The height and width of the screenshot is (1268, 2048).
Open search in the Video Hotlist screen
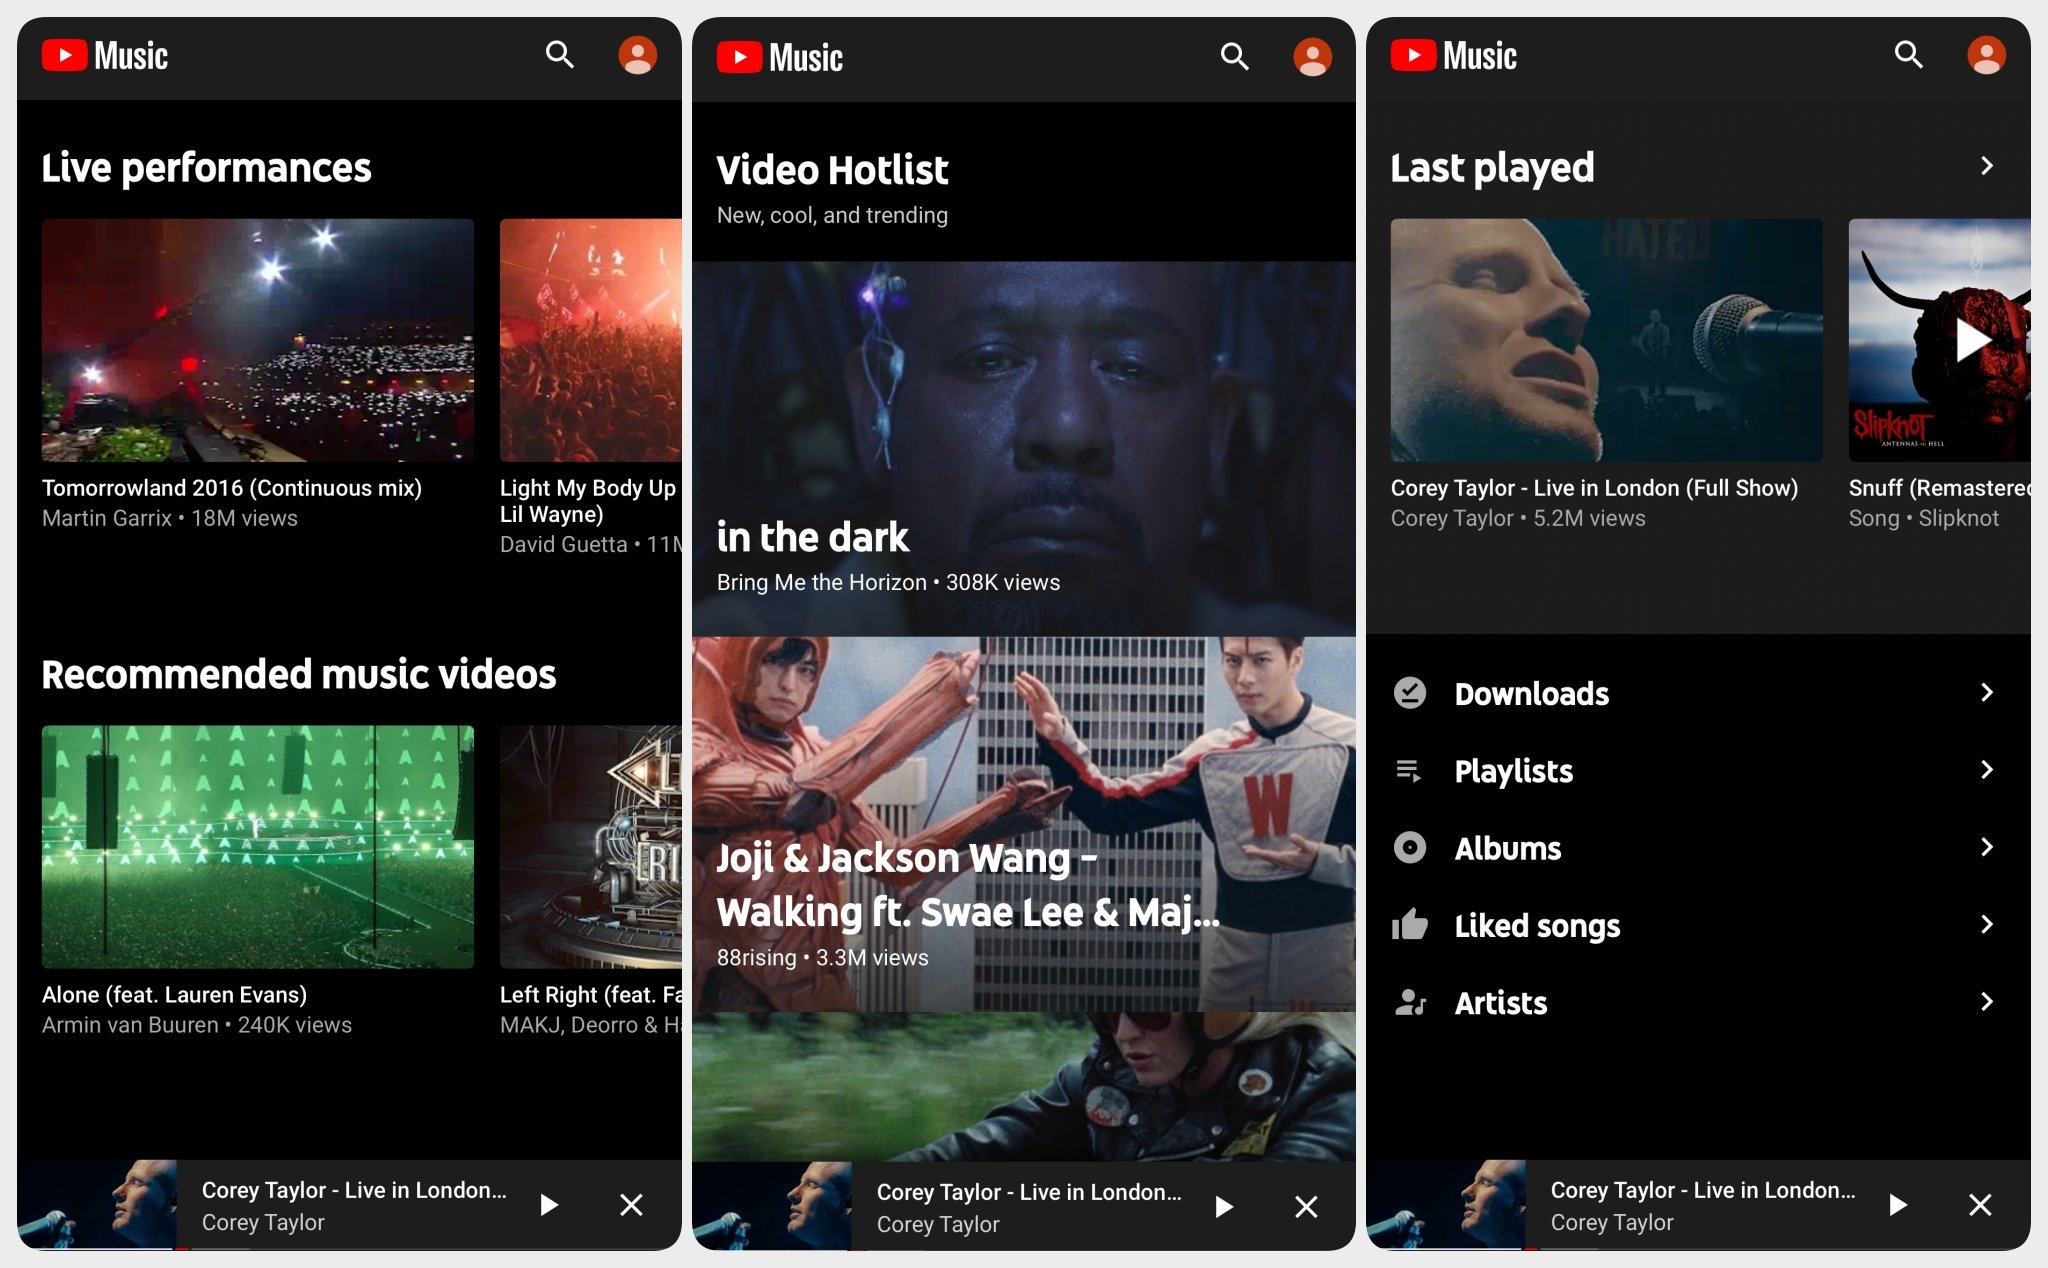click(1235, 57)
